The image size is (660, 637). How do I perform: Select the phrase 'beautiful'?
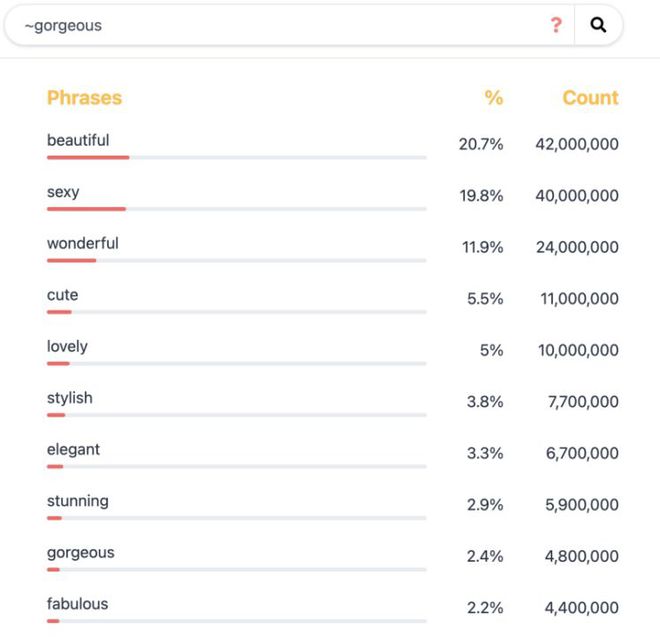78,140
